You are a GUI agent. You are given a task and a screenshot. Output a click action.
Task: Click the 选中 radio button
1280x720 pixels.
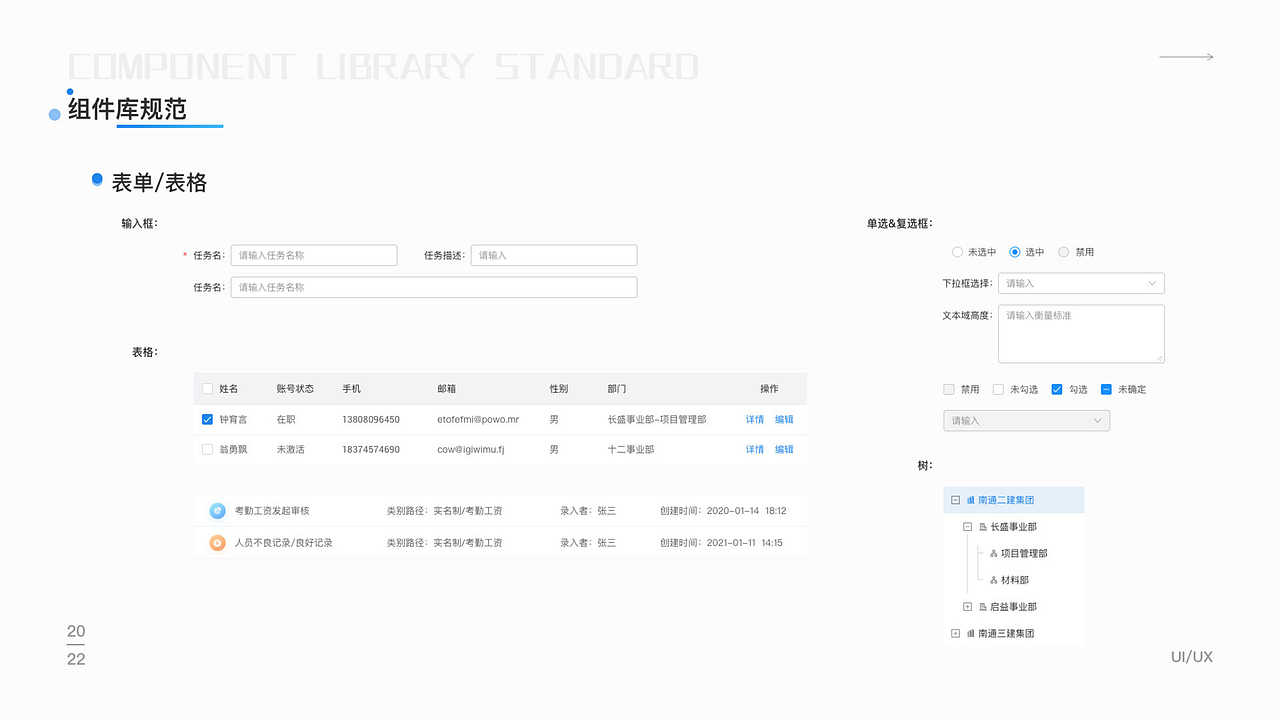click(1015, 252)
